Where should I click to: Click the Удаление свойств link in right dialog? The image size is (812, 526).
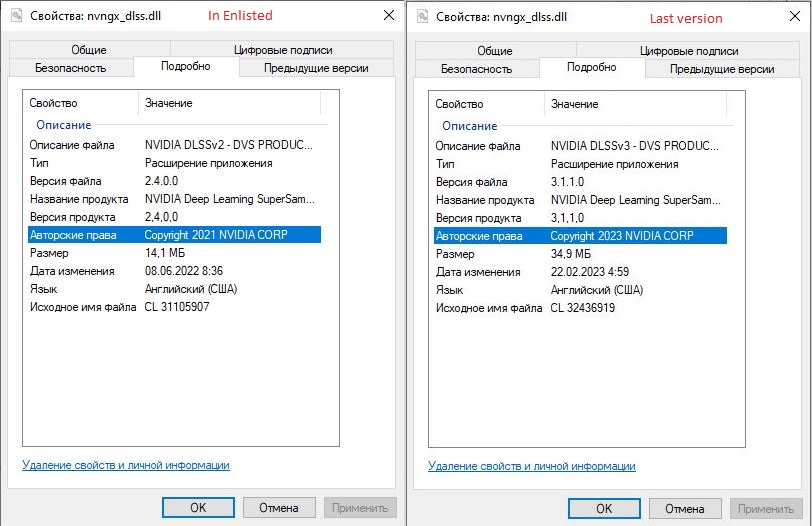(x=532, y=465)
